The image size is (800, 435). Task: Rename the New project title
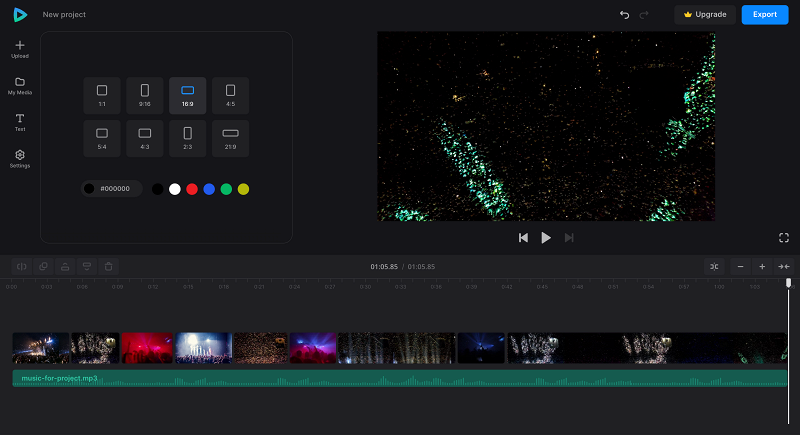coord(64,15)
